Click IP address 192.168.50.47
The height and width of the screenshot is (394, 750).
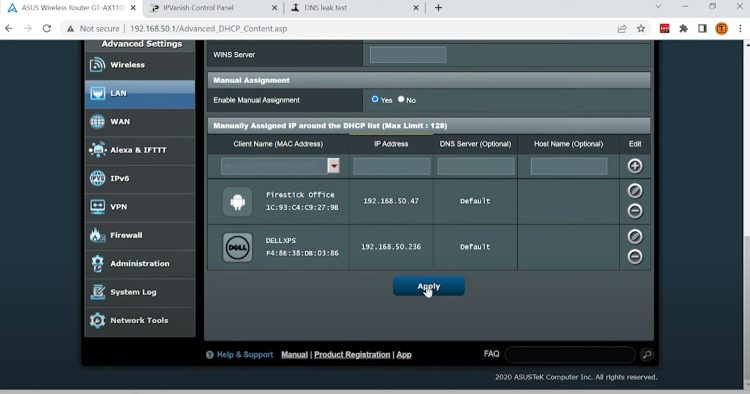(x=391, y=201)
